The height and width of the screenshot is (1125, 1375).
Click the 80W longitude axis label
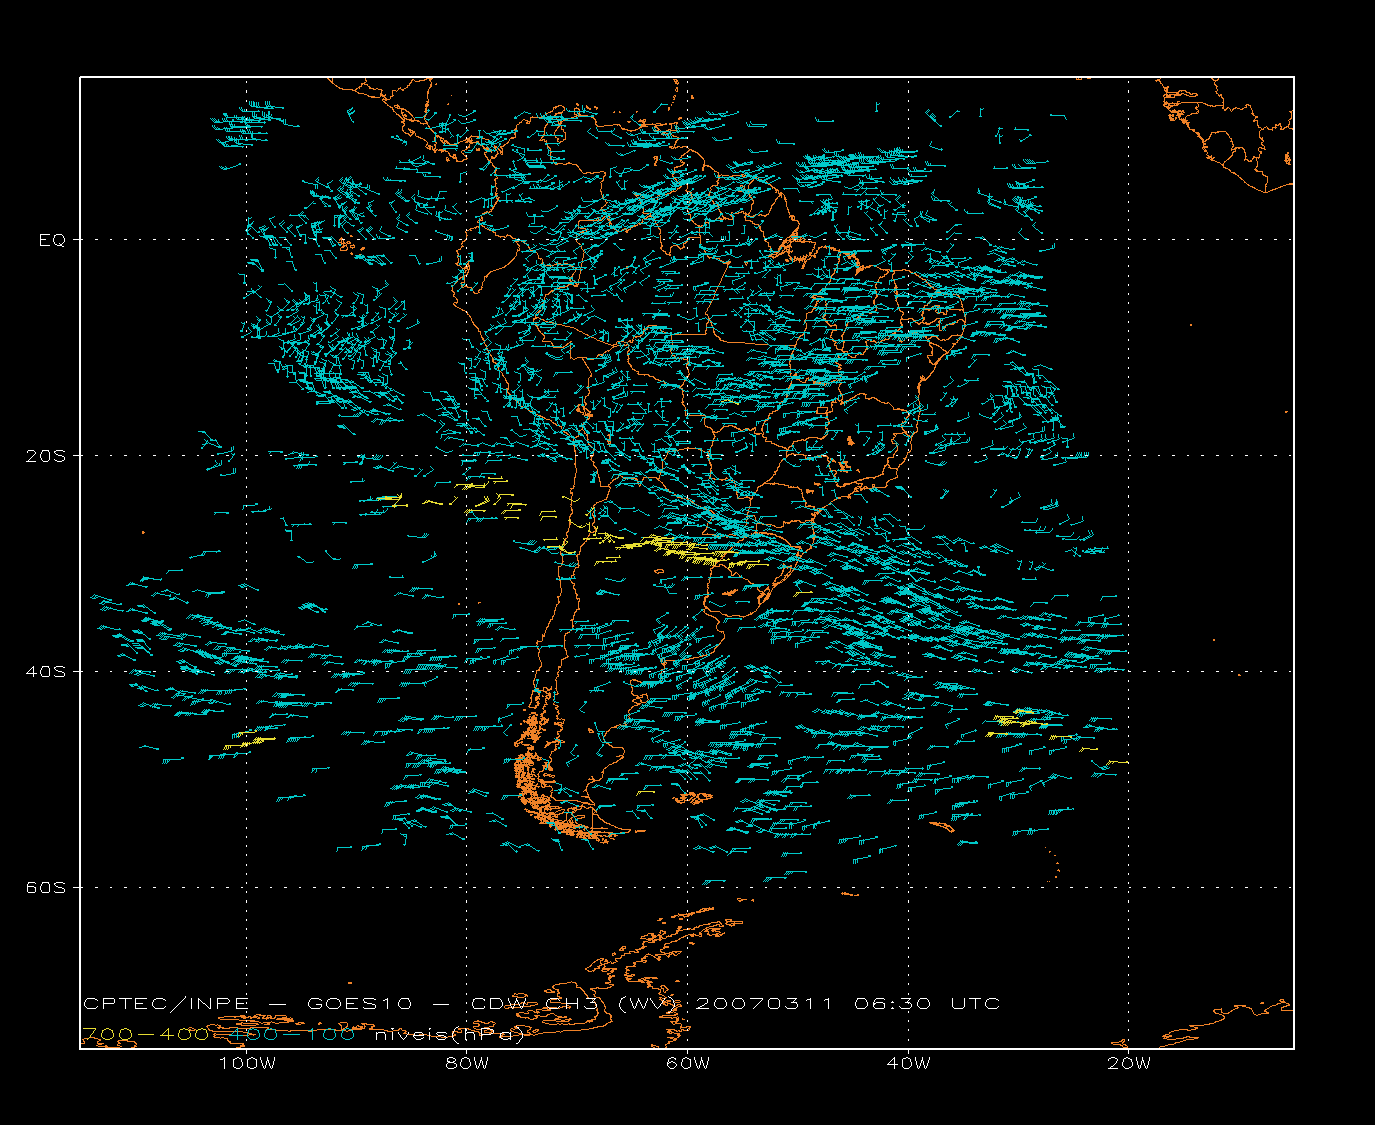coord(467,1063)
